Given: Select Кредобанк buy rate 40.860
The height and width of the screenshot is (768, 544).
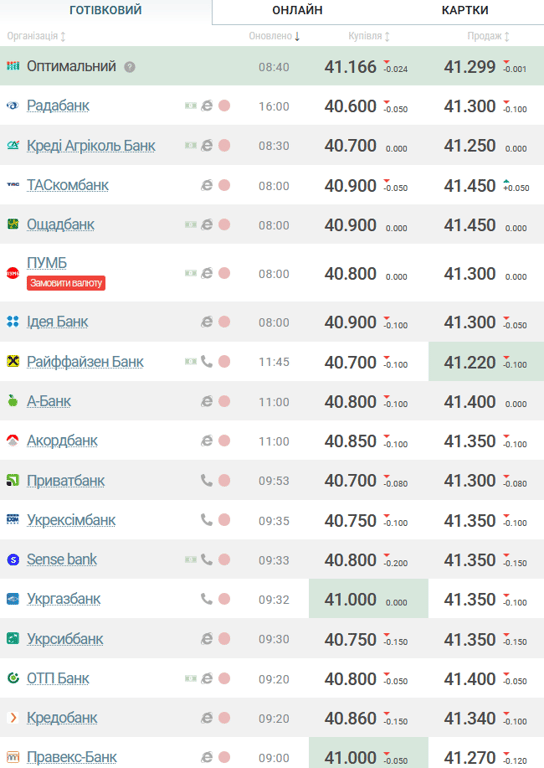Looking at the screenshot, I should point(350,719).
